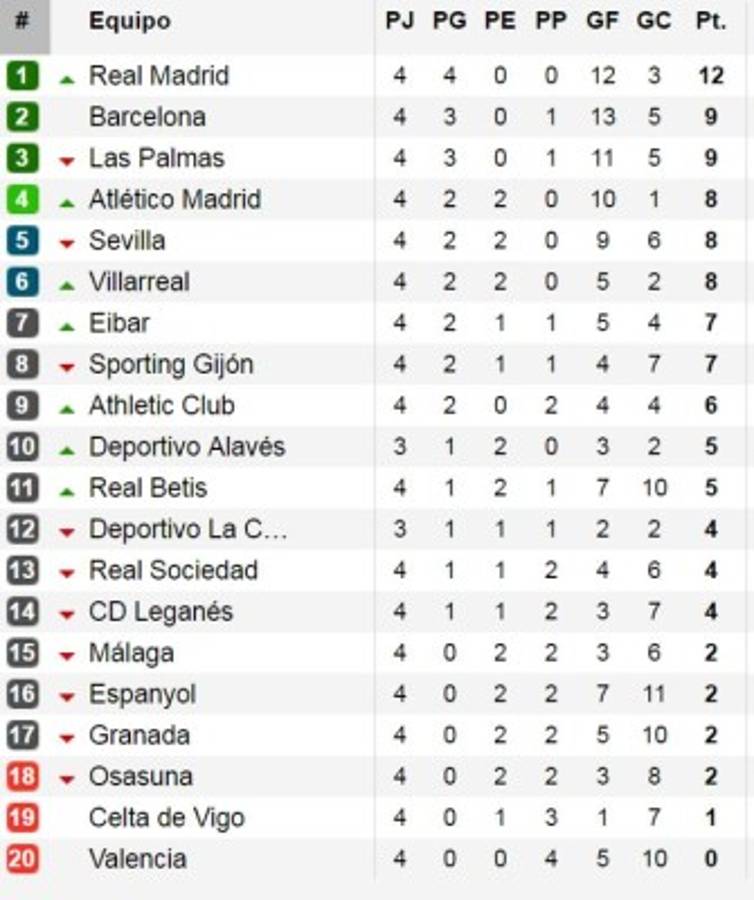Click the green up arrow beside Eibar
Image resolution: width=754 pixels, height=900 pixels.
(67, 325)
